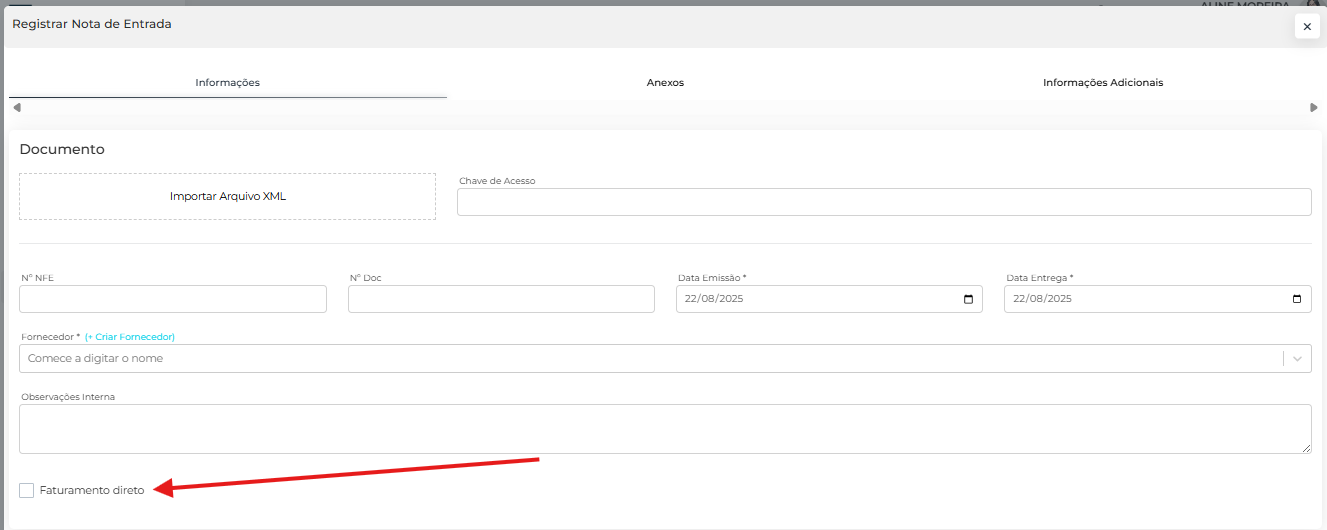Screen dimensions: 1327x530
Task: Open the Data Entrega calendar picker icon
Action: tap(1296, 299)
